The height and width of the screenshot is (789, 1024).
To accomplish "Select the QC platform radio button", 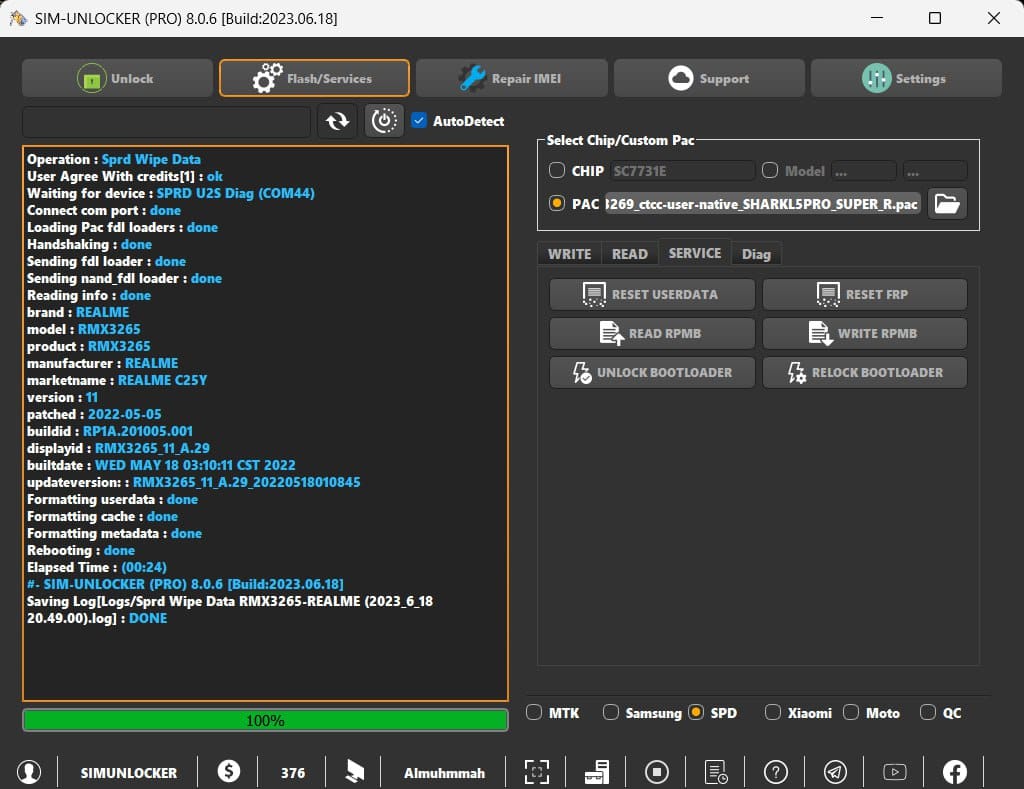I will coord(928,712).
